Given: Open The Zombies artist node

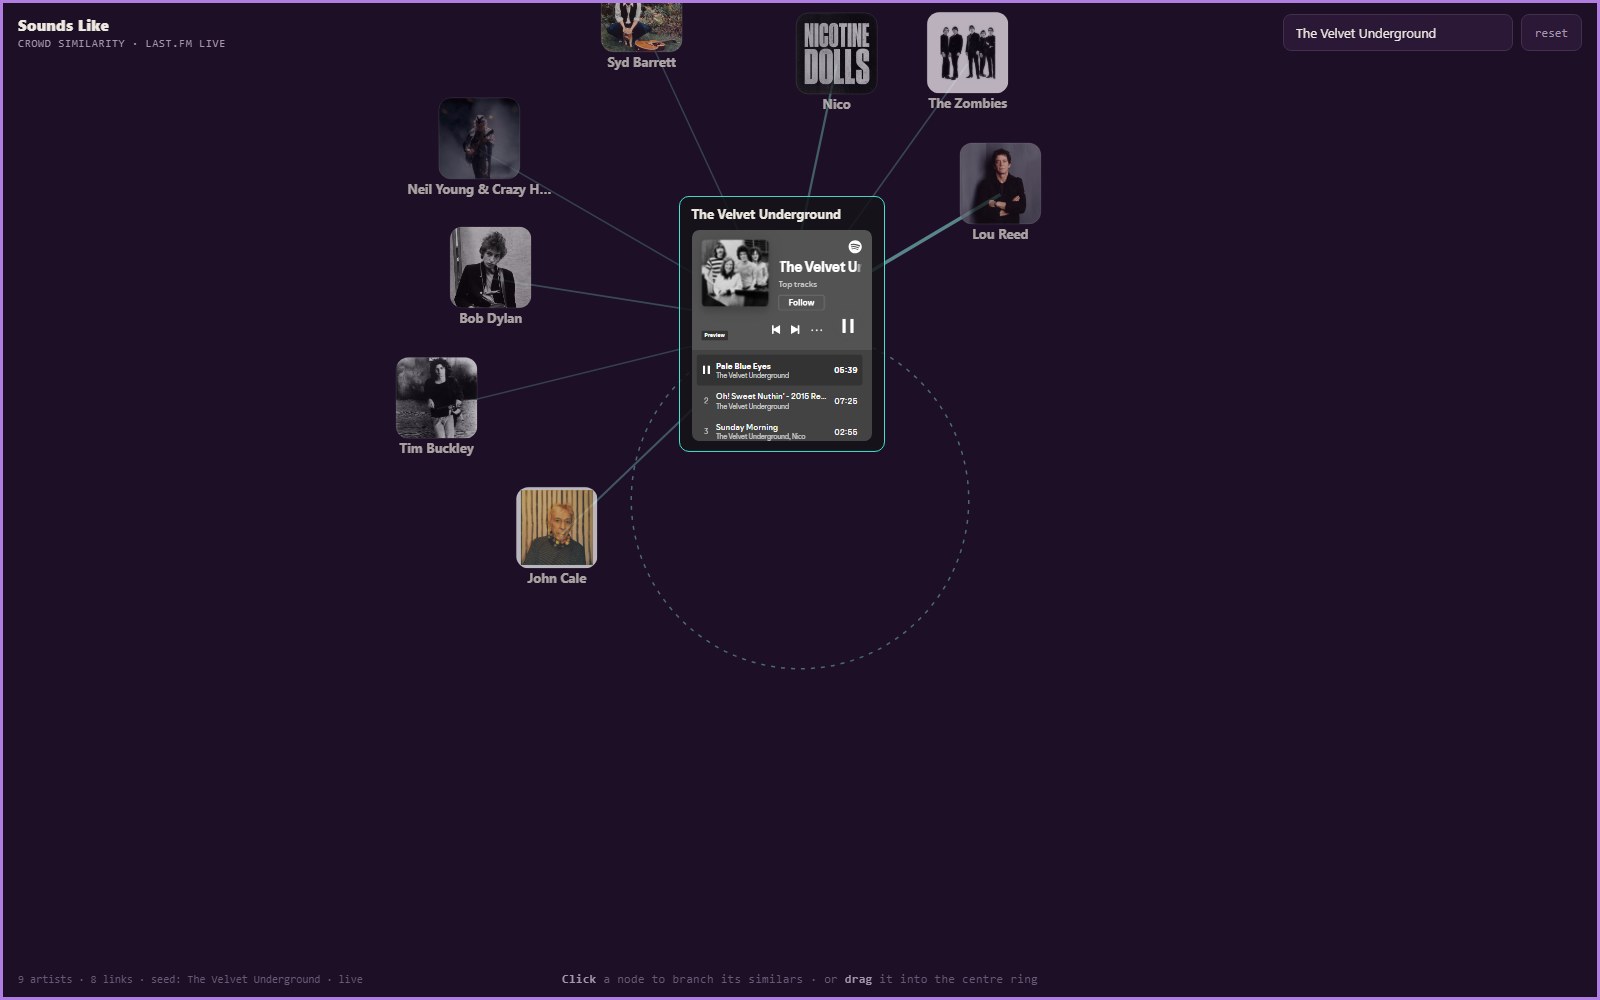Looking at the screenshot, I should click(x=967, y=52).
